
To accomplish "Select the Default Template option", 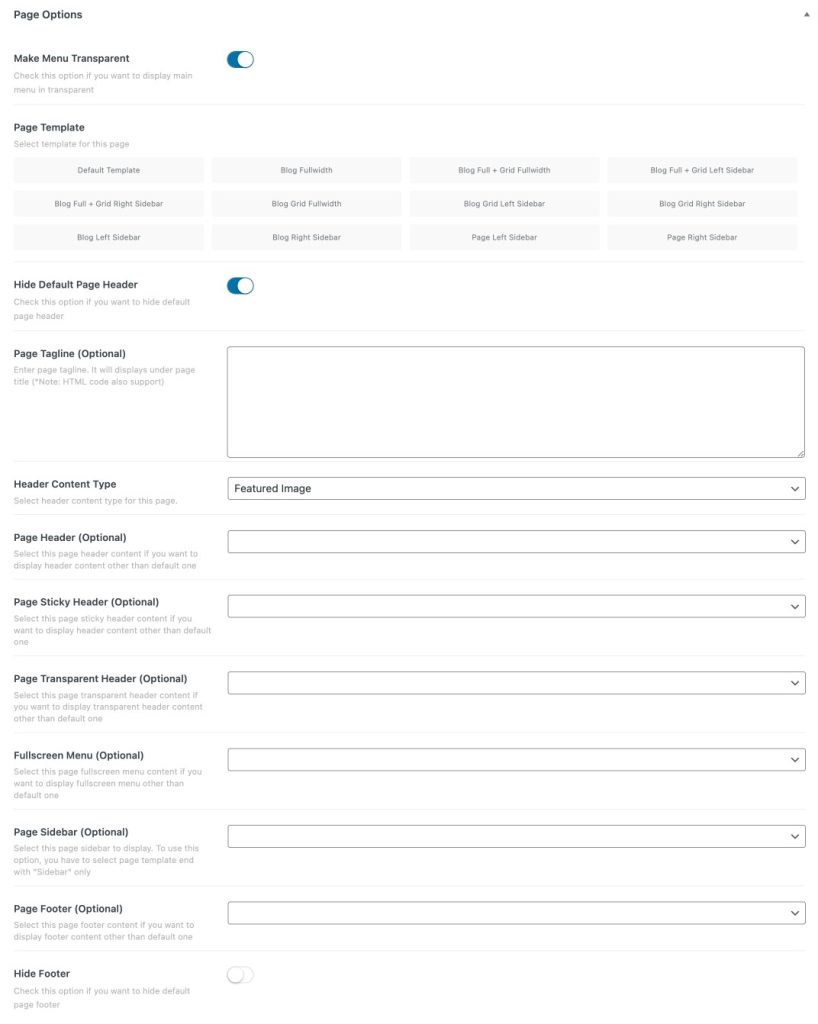I will pos(108,170).
